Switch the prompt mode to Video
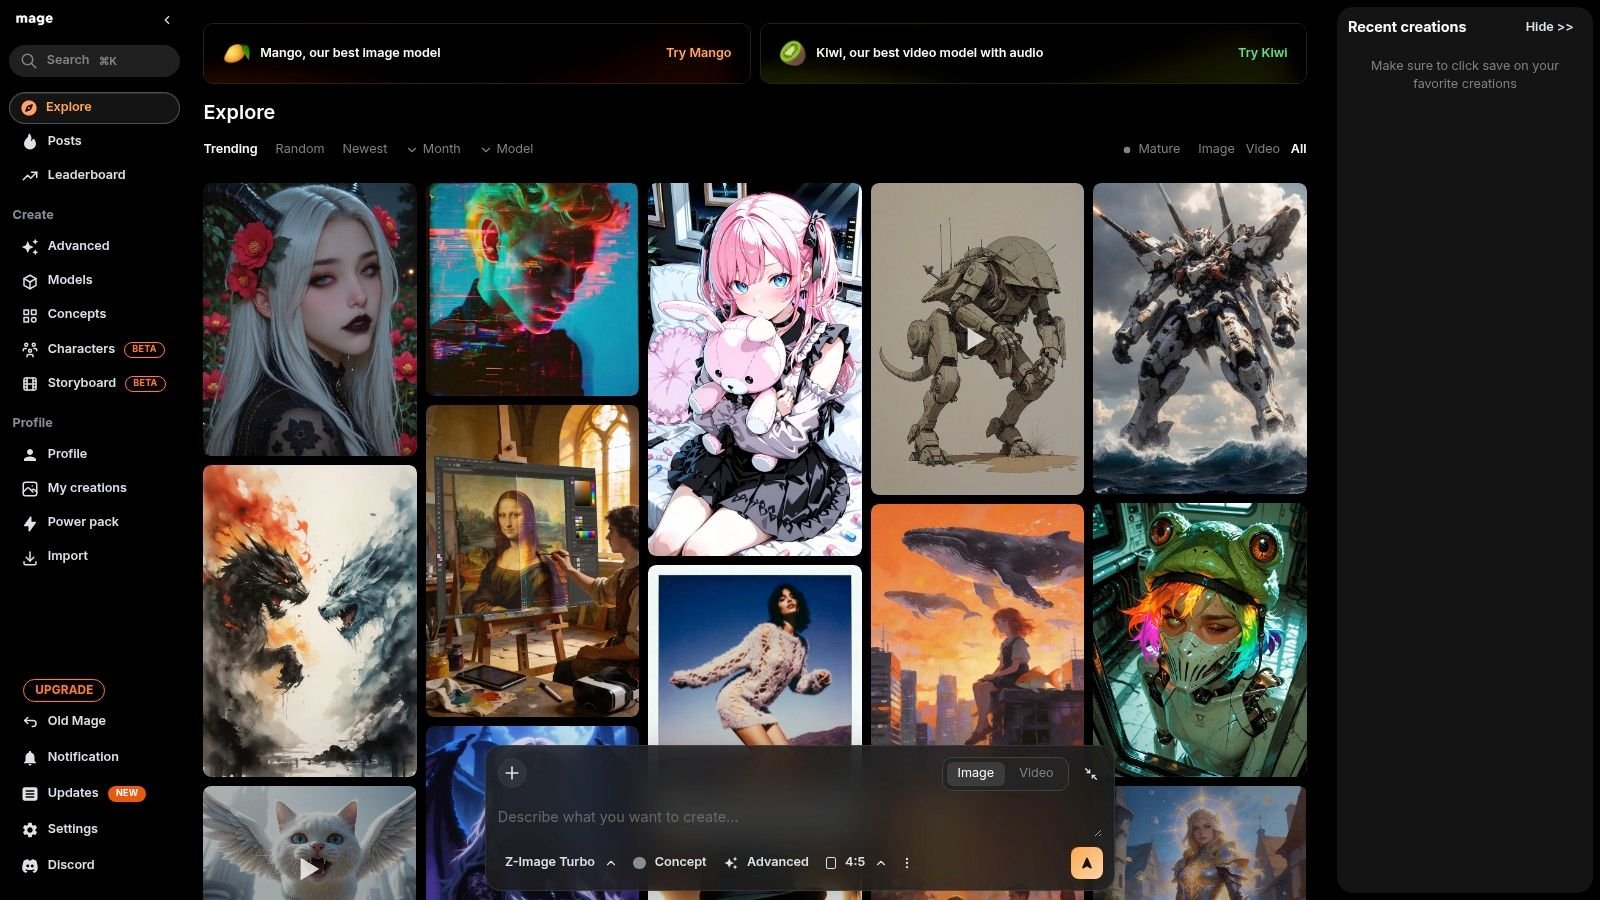The width and height of the screenshot is (1600, 900). [x=1035, y=773]
